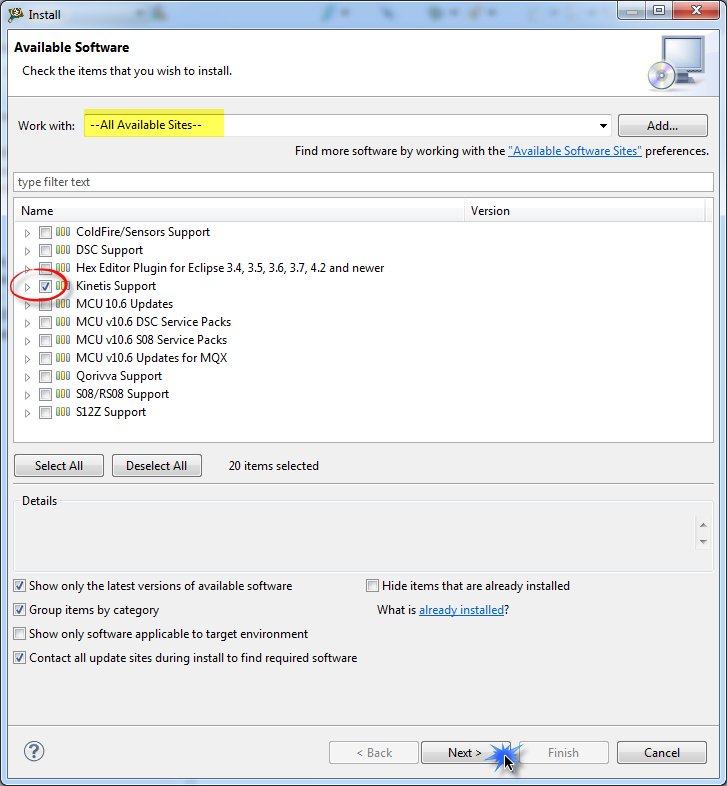Toggle Contact all update sites during install
Screen dimensions: 727x786
20,658
